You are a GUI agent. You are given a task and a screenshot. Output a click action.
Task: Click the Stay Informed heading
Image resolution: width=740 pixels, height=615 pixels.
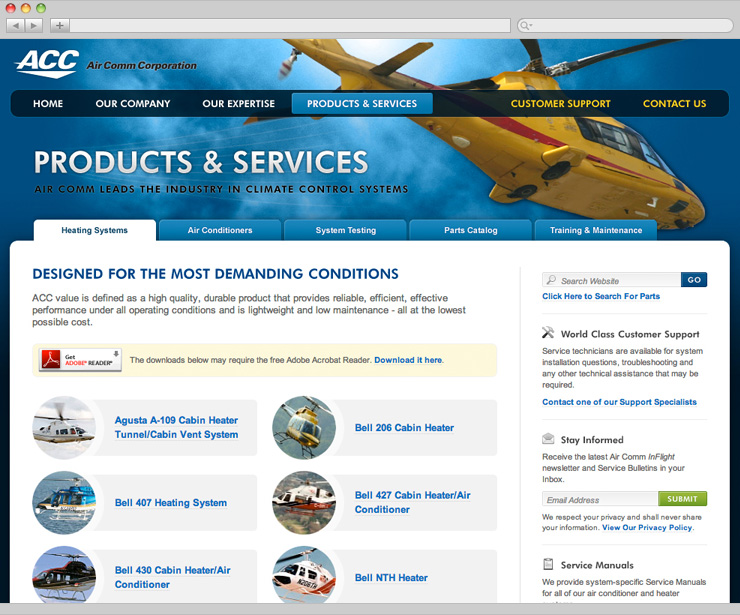click(592, 440)
